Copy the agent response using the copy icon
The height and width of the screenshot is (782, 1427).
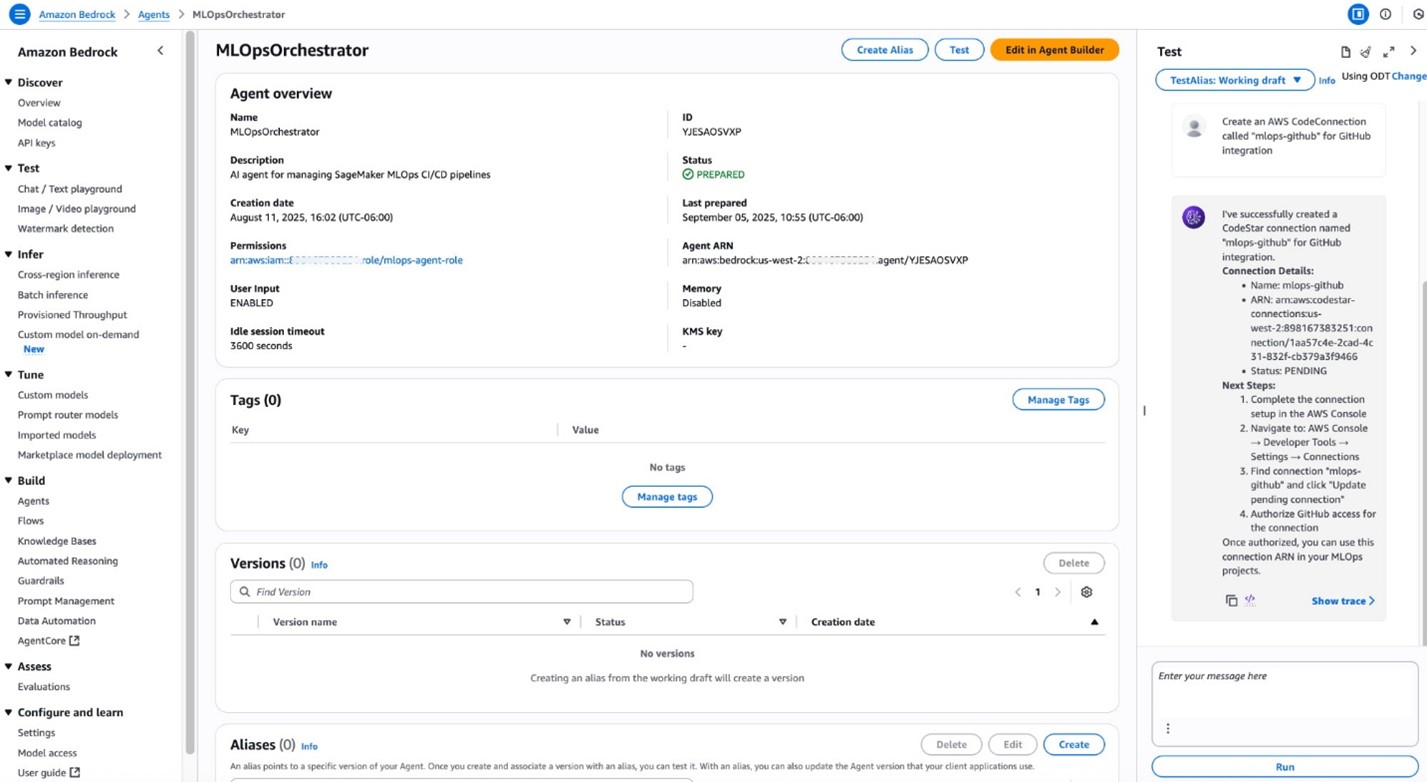(1231, 600)
